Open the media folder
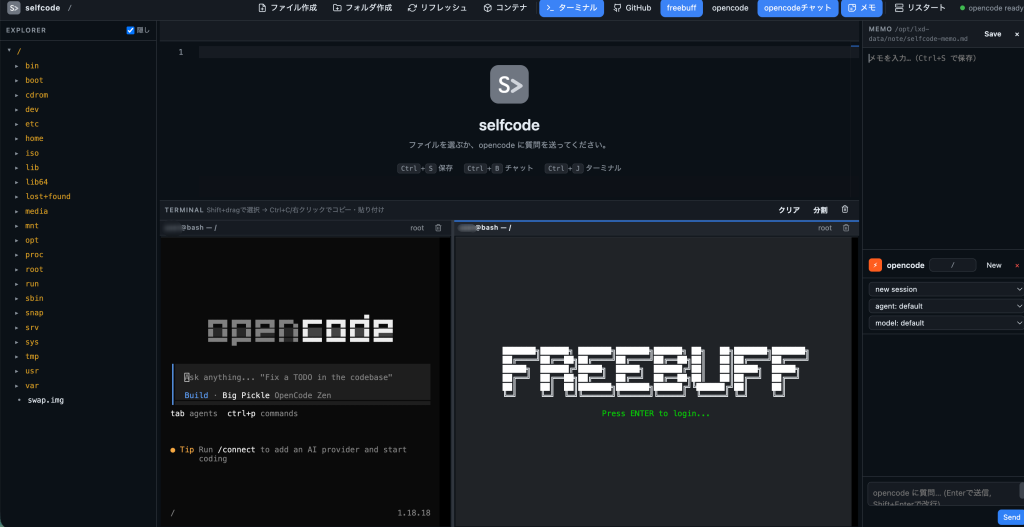The image size is (1024, 527). click(36, 211)
